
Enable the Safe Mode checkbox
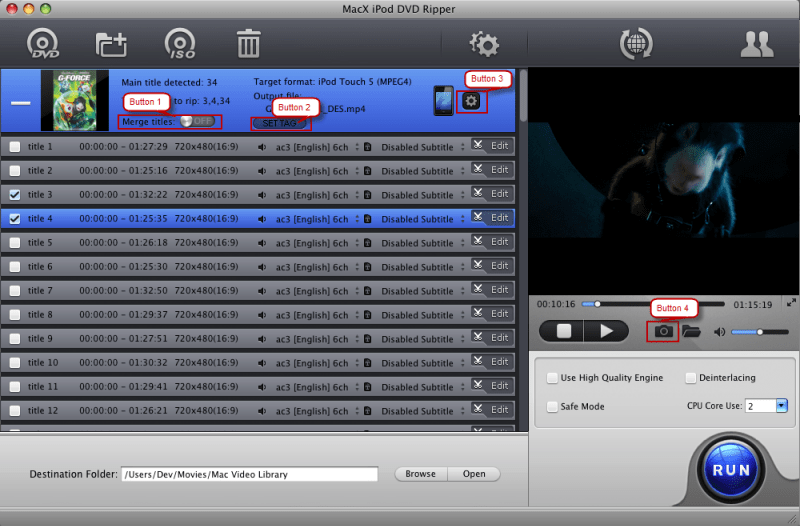point(552,407)
